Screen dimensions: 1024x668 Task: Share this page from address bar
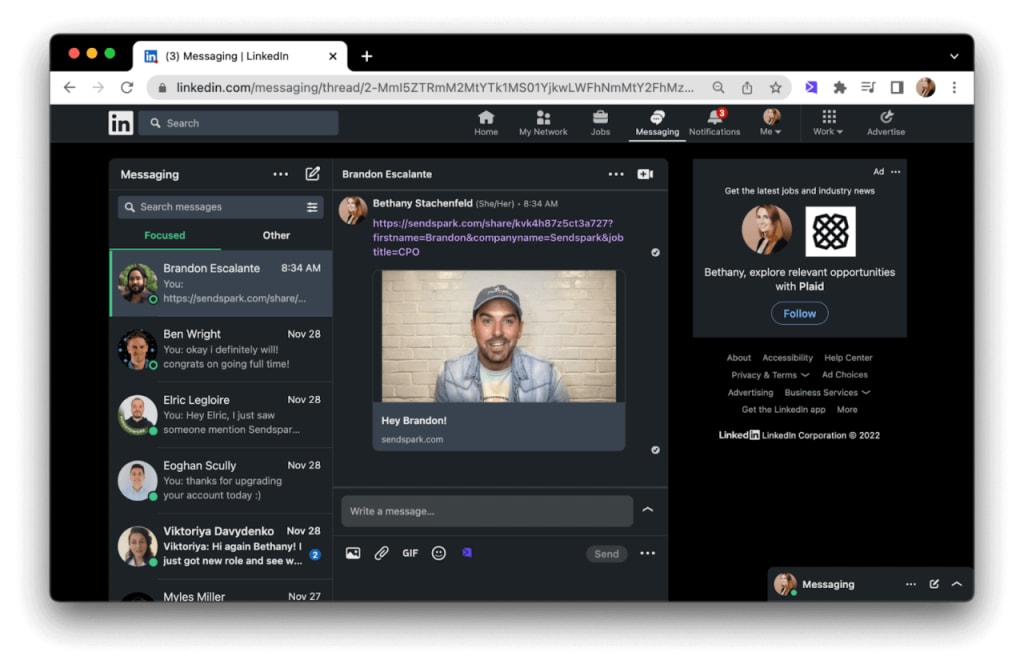pos(747,87)
